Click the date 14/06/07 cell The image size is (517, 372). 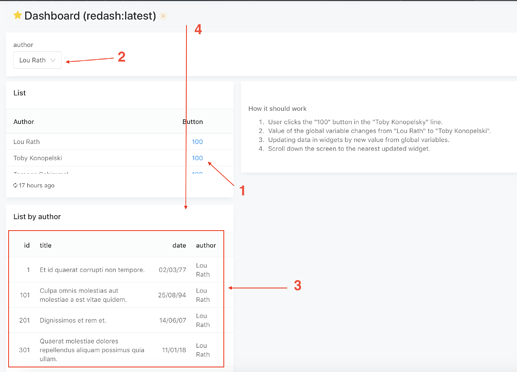tap(173, 320)
